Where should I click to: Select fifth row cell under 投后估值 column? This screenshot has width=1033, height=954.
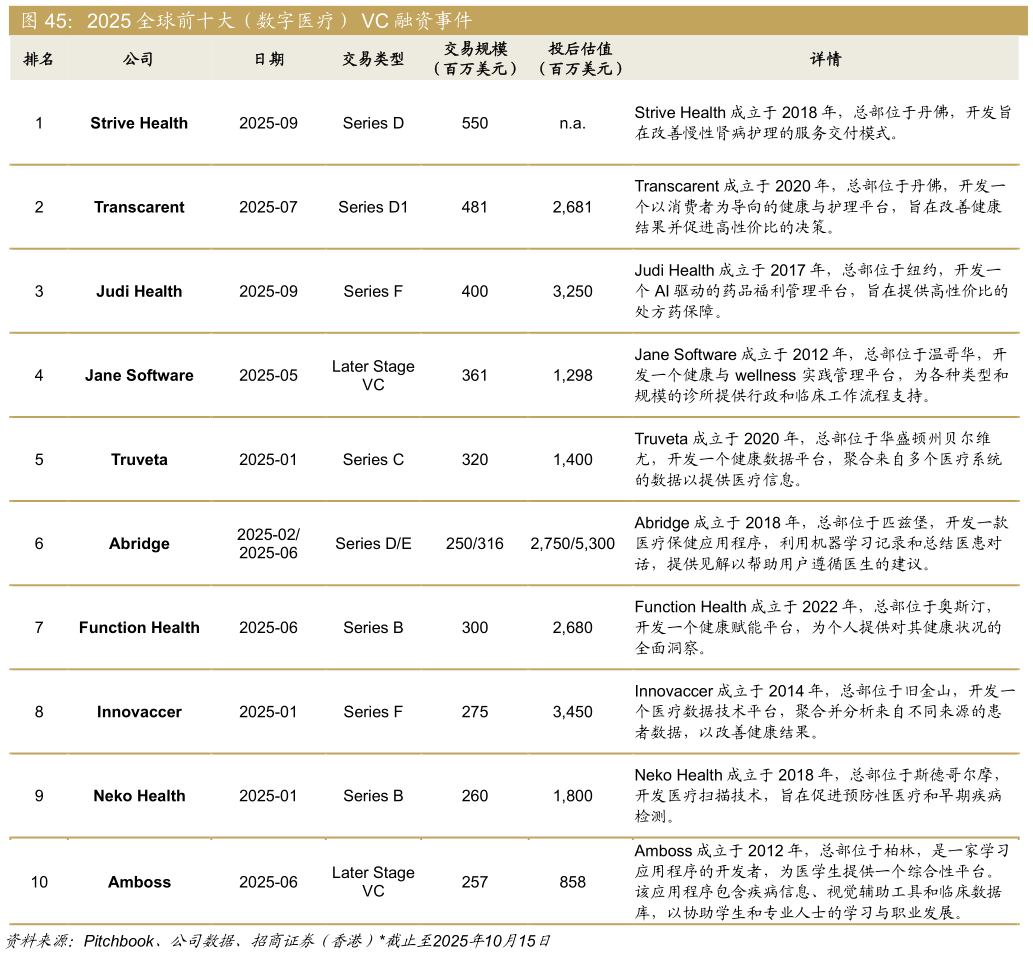[580, 458]
